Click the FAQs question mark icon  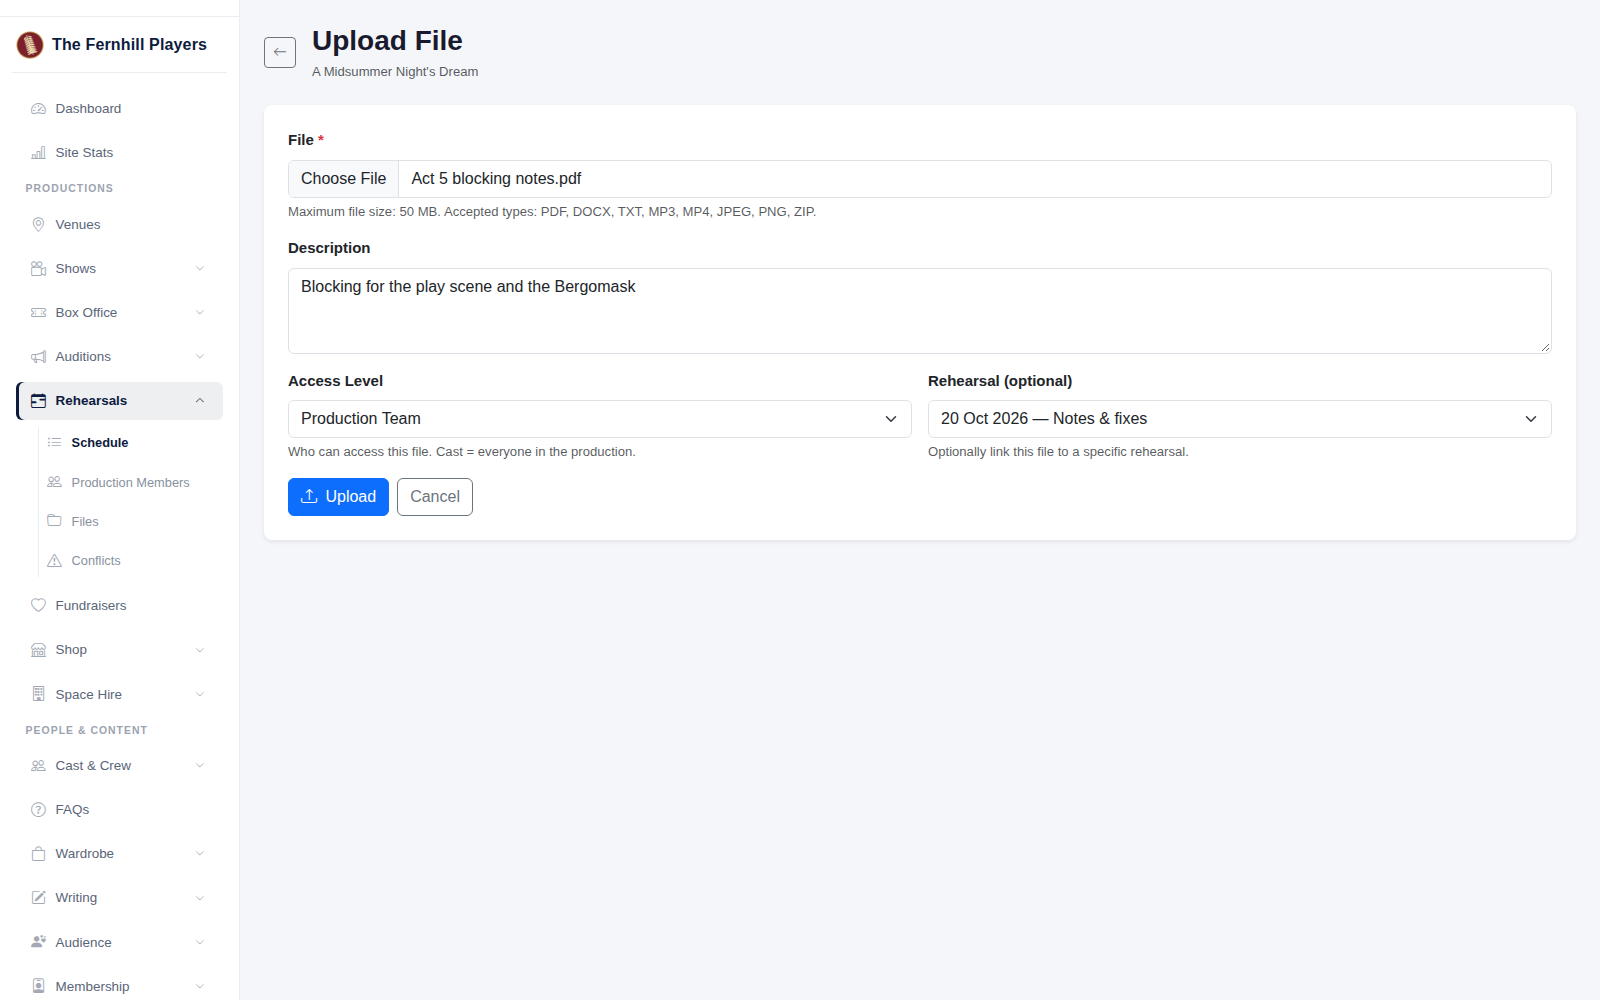coord(38,810)
